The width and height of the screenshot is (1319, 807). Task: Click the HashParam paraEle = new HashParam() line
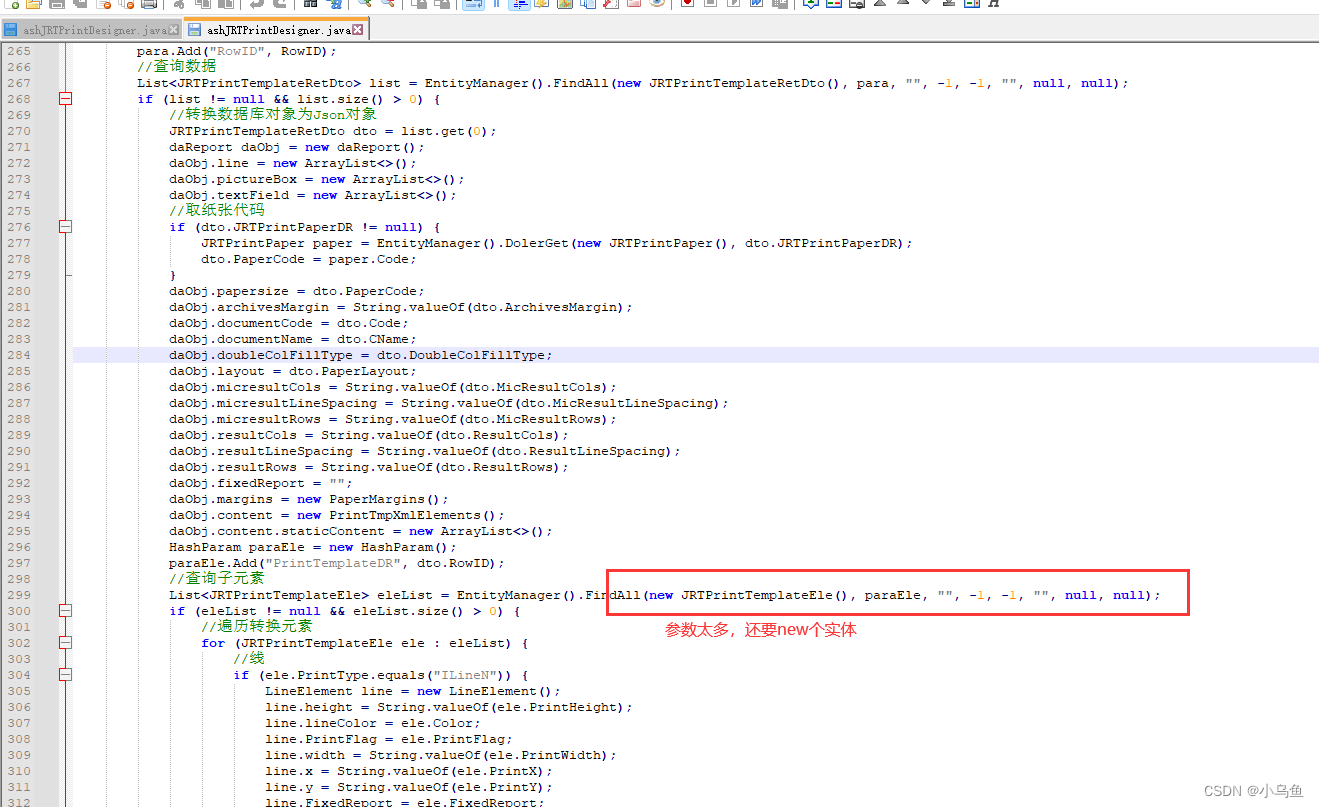pos(313,547)
